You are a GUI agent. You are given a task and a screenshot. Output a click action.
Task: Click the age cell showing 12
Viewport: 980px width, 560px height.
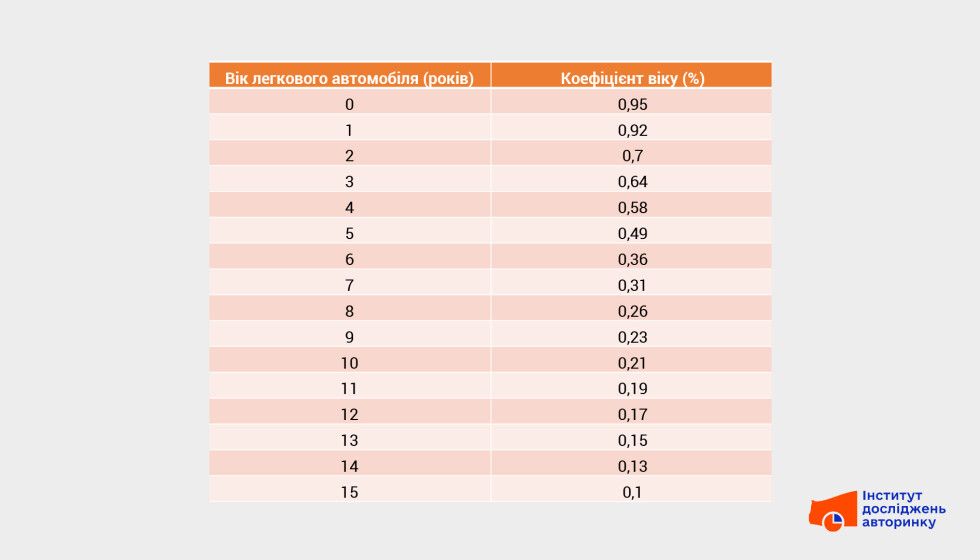[x=349, y=415]
